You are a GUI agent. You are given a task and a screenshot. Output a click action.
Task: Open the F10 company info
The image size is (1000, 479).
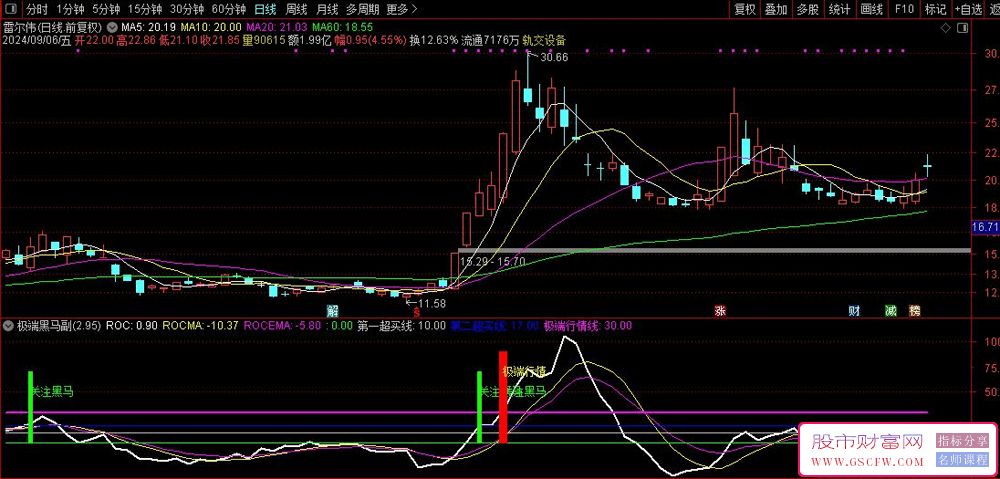point(904,10)
